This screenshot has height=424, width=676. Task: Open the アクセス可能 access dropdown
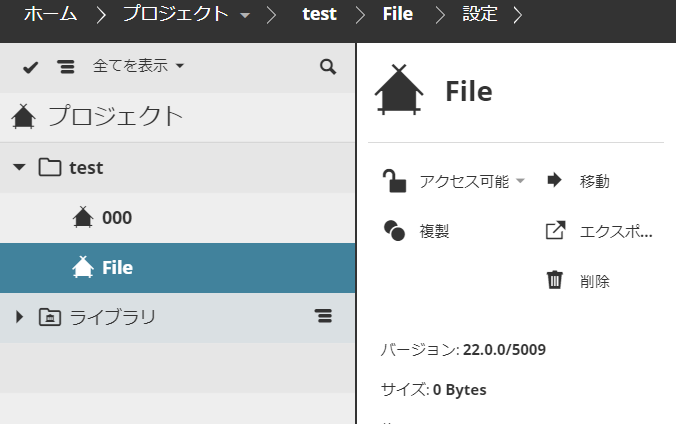[x=472, y=181]
